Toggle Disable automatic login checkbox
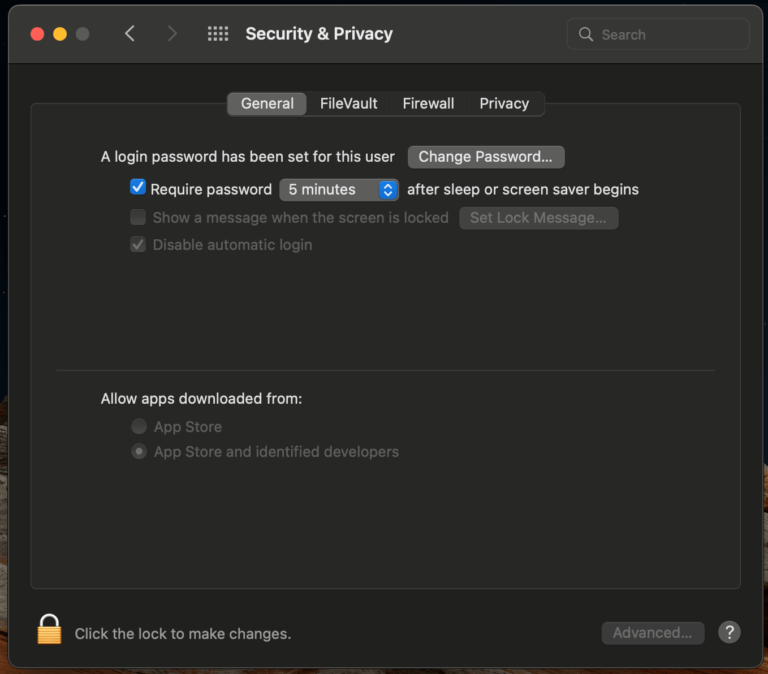Screen dimensions: 768x674 [138, 244]
